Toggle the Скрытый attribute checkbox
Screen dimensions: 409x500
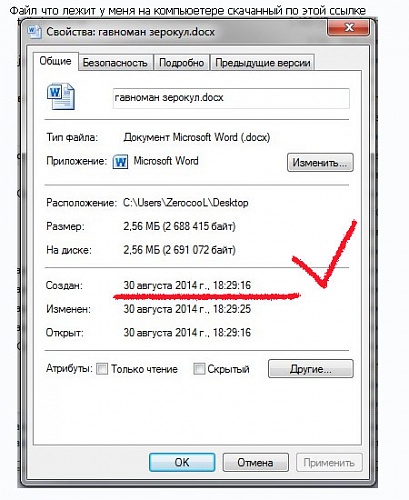(x=199, y=369)
